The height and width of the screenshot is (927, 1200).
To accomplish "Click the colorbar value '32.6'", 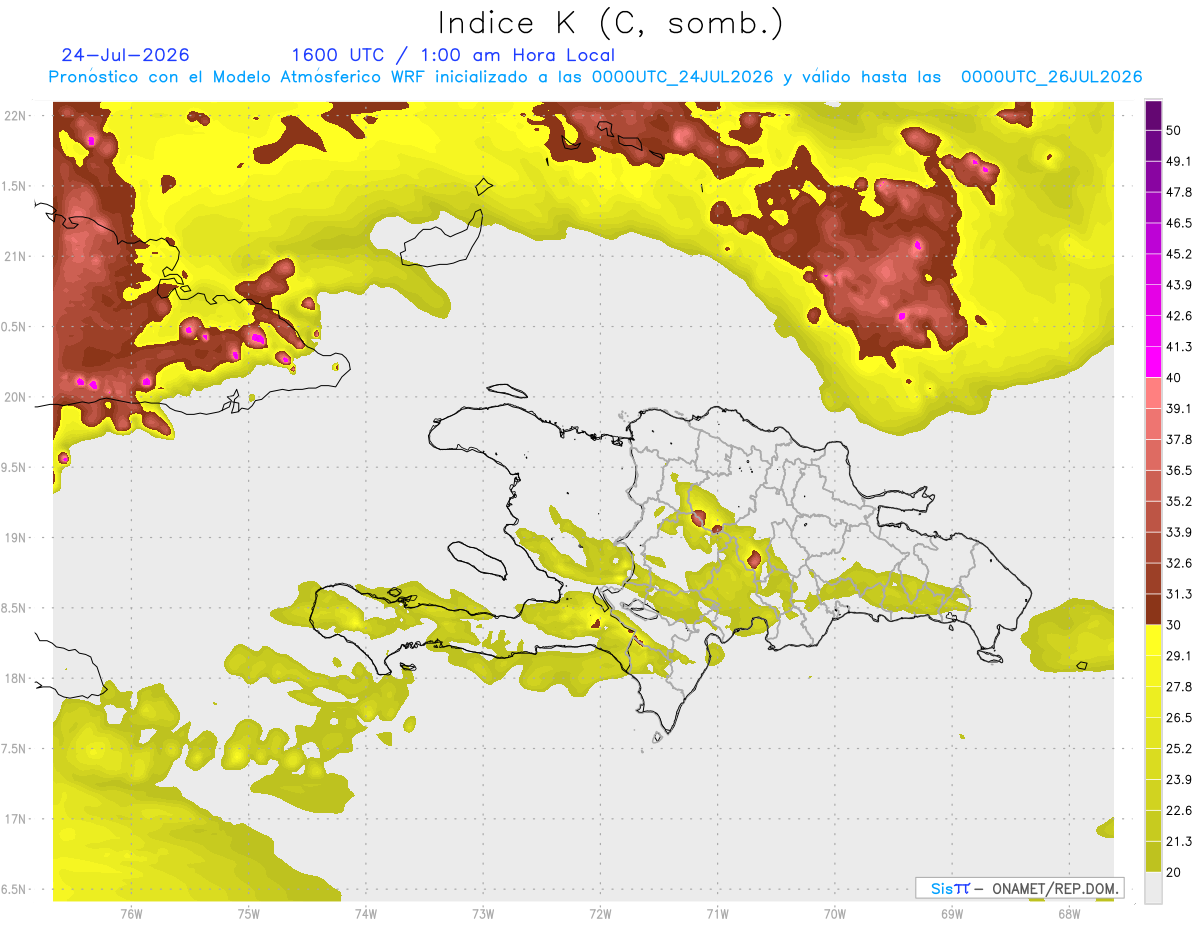I will click(x=1179, y=563).
